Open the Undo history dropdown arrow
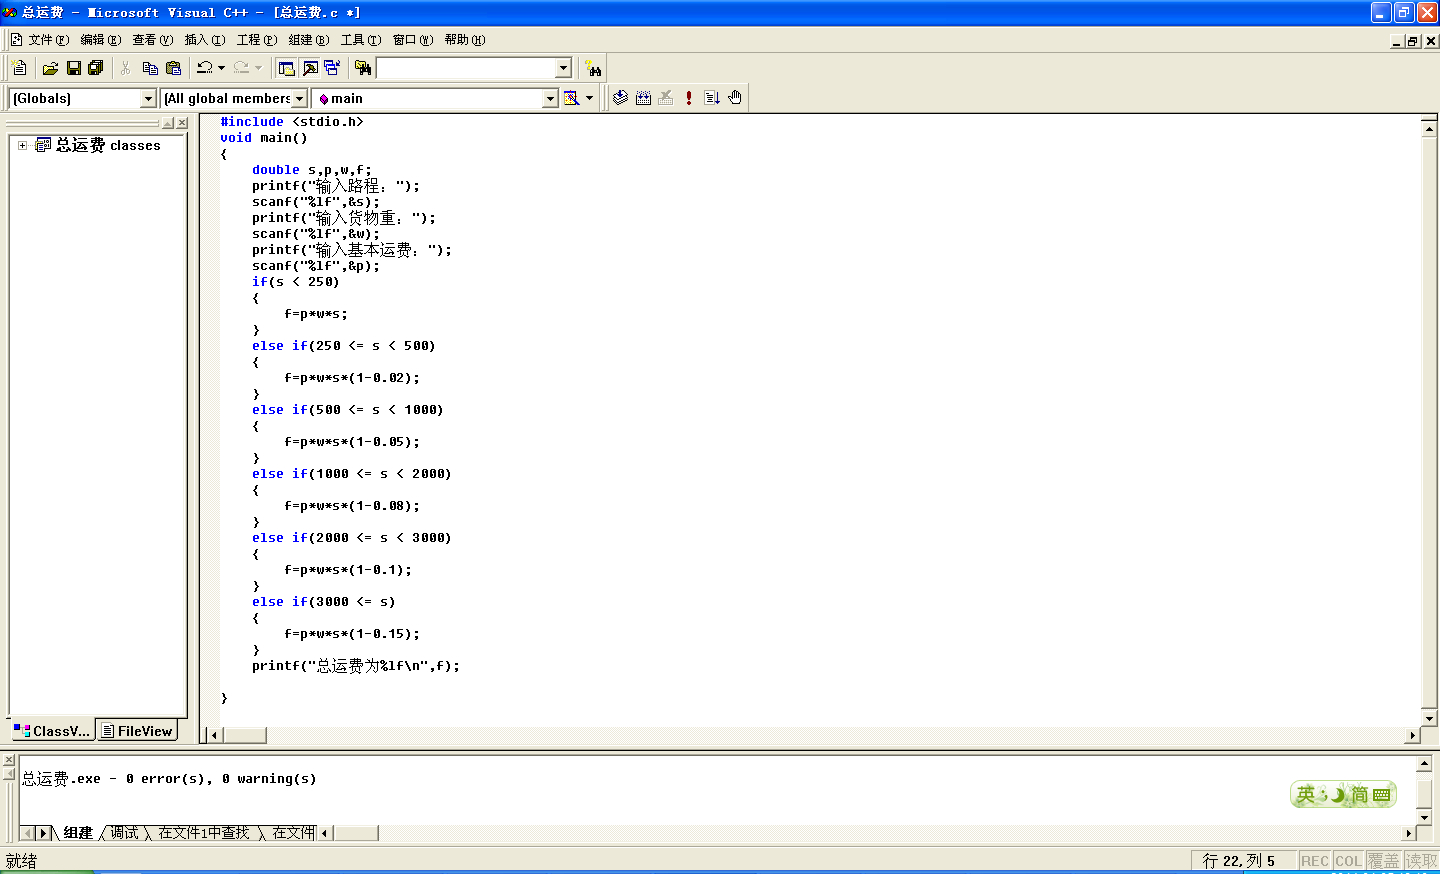This screenshot has width=1440, height=874. 221,68
